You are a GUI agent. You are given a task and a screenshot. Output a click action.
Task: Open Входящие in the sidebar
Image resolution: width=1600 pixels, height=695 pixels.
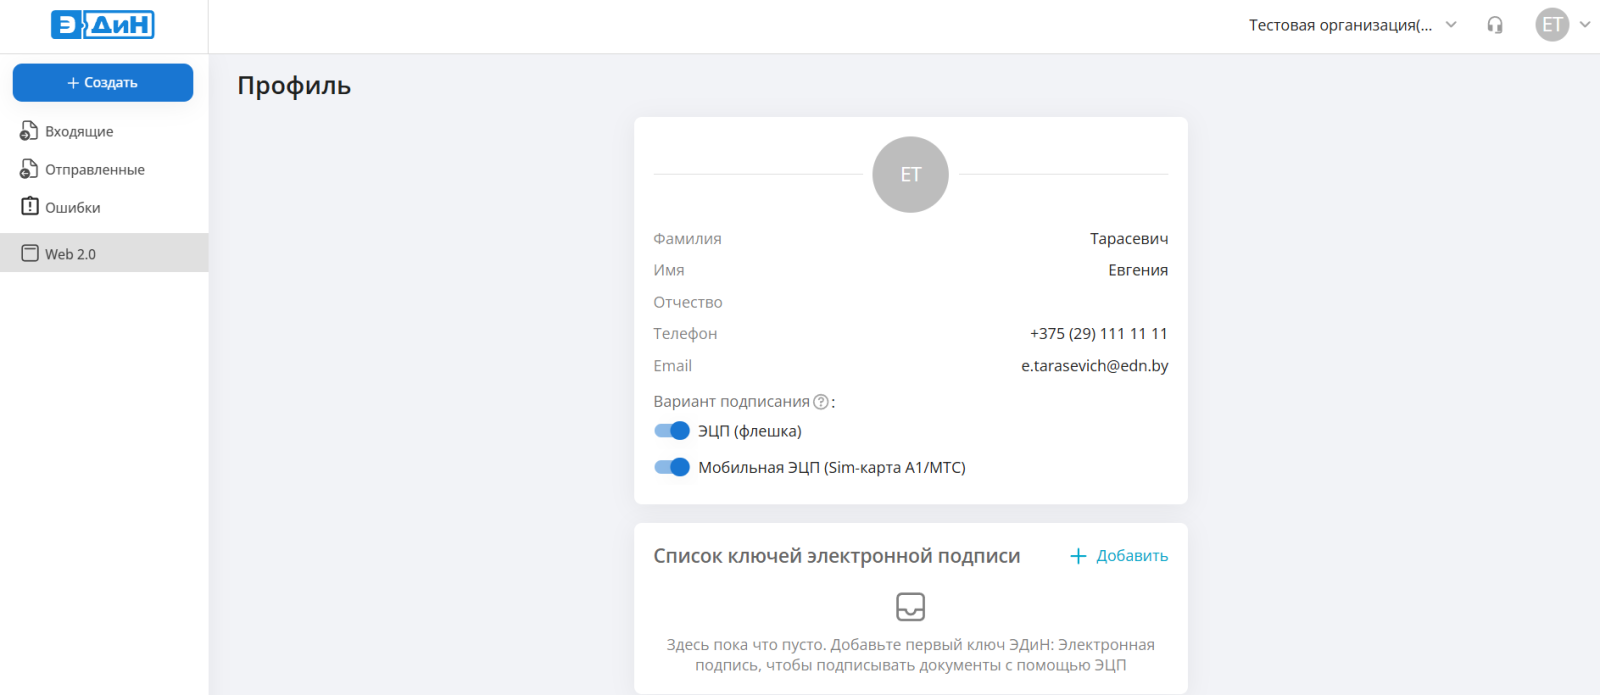pyautogui.click(x=79, y=132)
